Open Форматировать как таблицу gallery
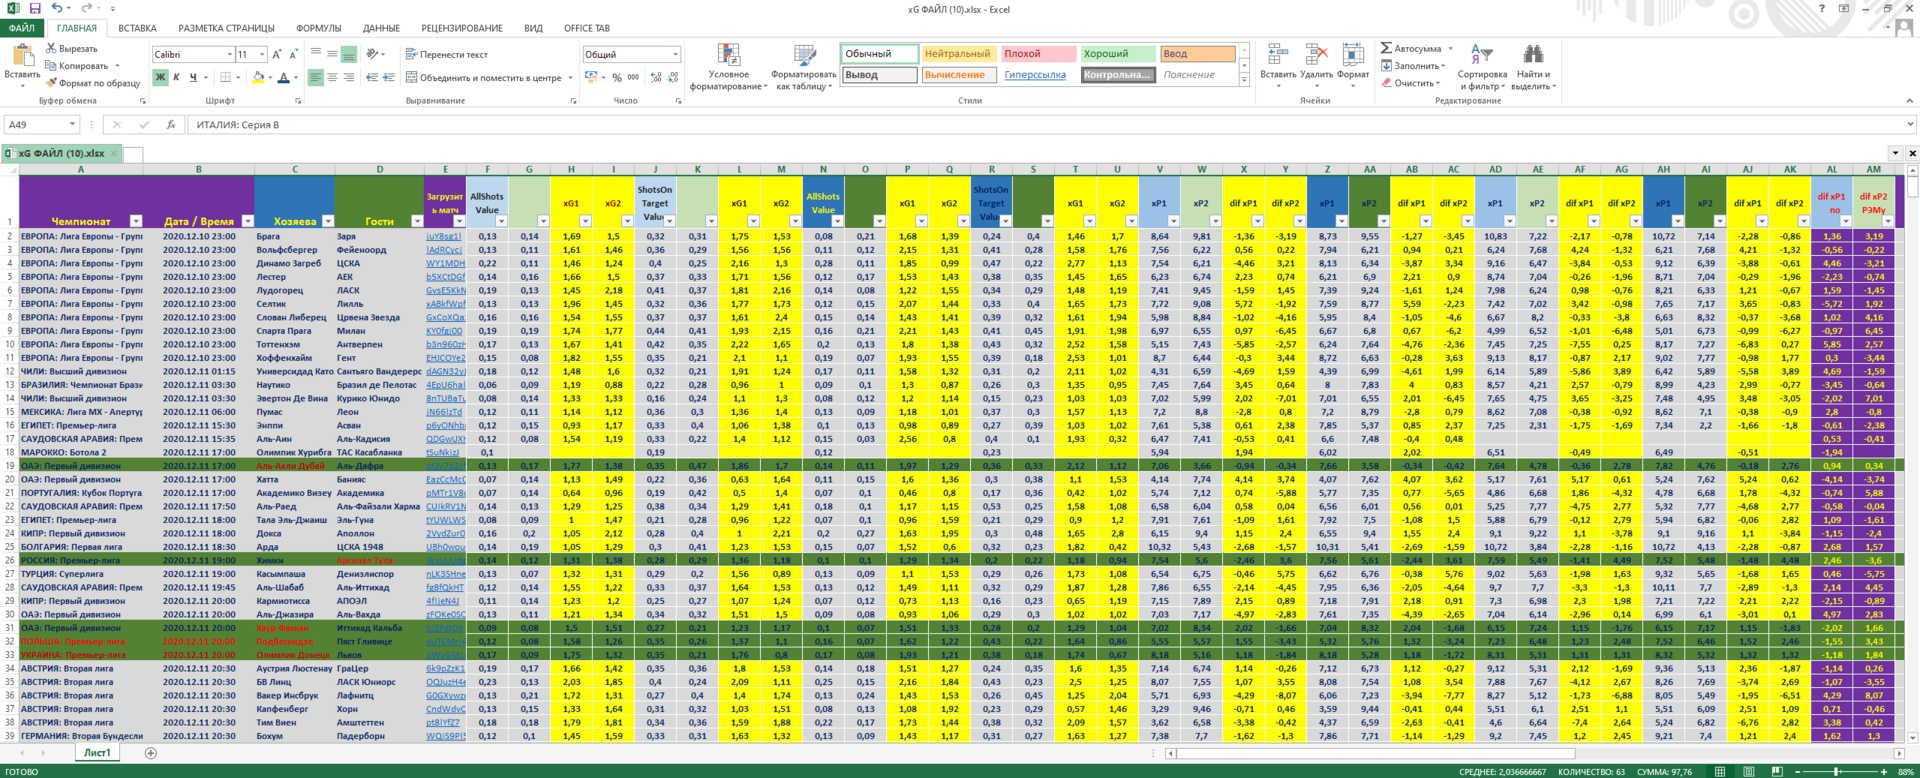1920x778 pixels. 803,67
